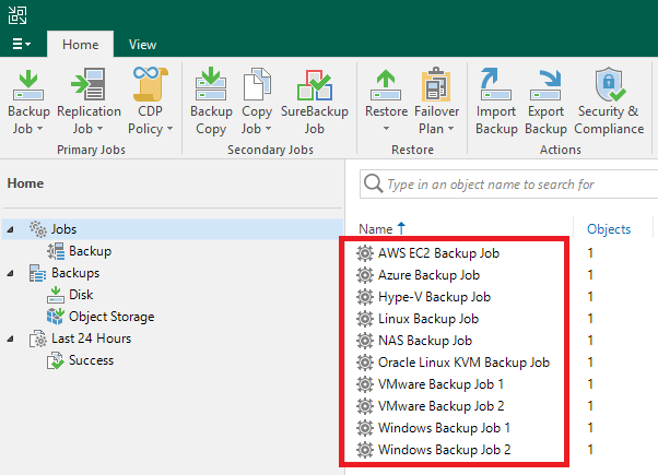Click the gear icon for NAS Backup Job
This screenshot has height=475, width=658.
pos(365,340)
